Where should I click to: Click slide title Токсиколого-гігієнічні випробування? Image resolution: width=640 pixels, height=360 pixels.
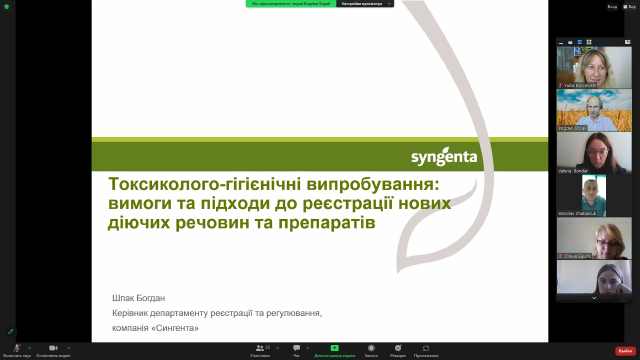point(273,184)
